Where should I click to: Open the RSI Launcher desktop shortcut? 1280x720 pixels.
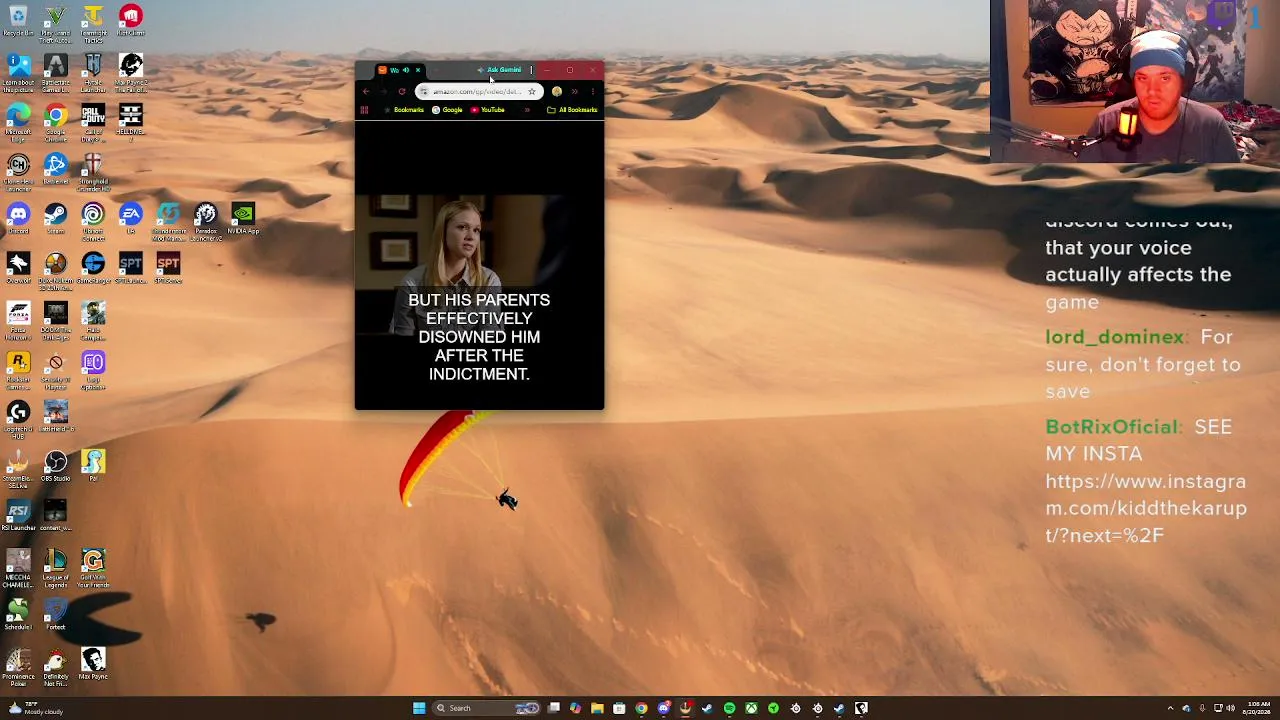coord(18,516)
